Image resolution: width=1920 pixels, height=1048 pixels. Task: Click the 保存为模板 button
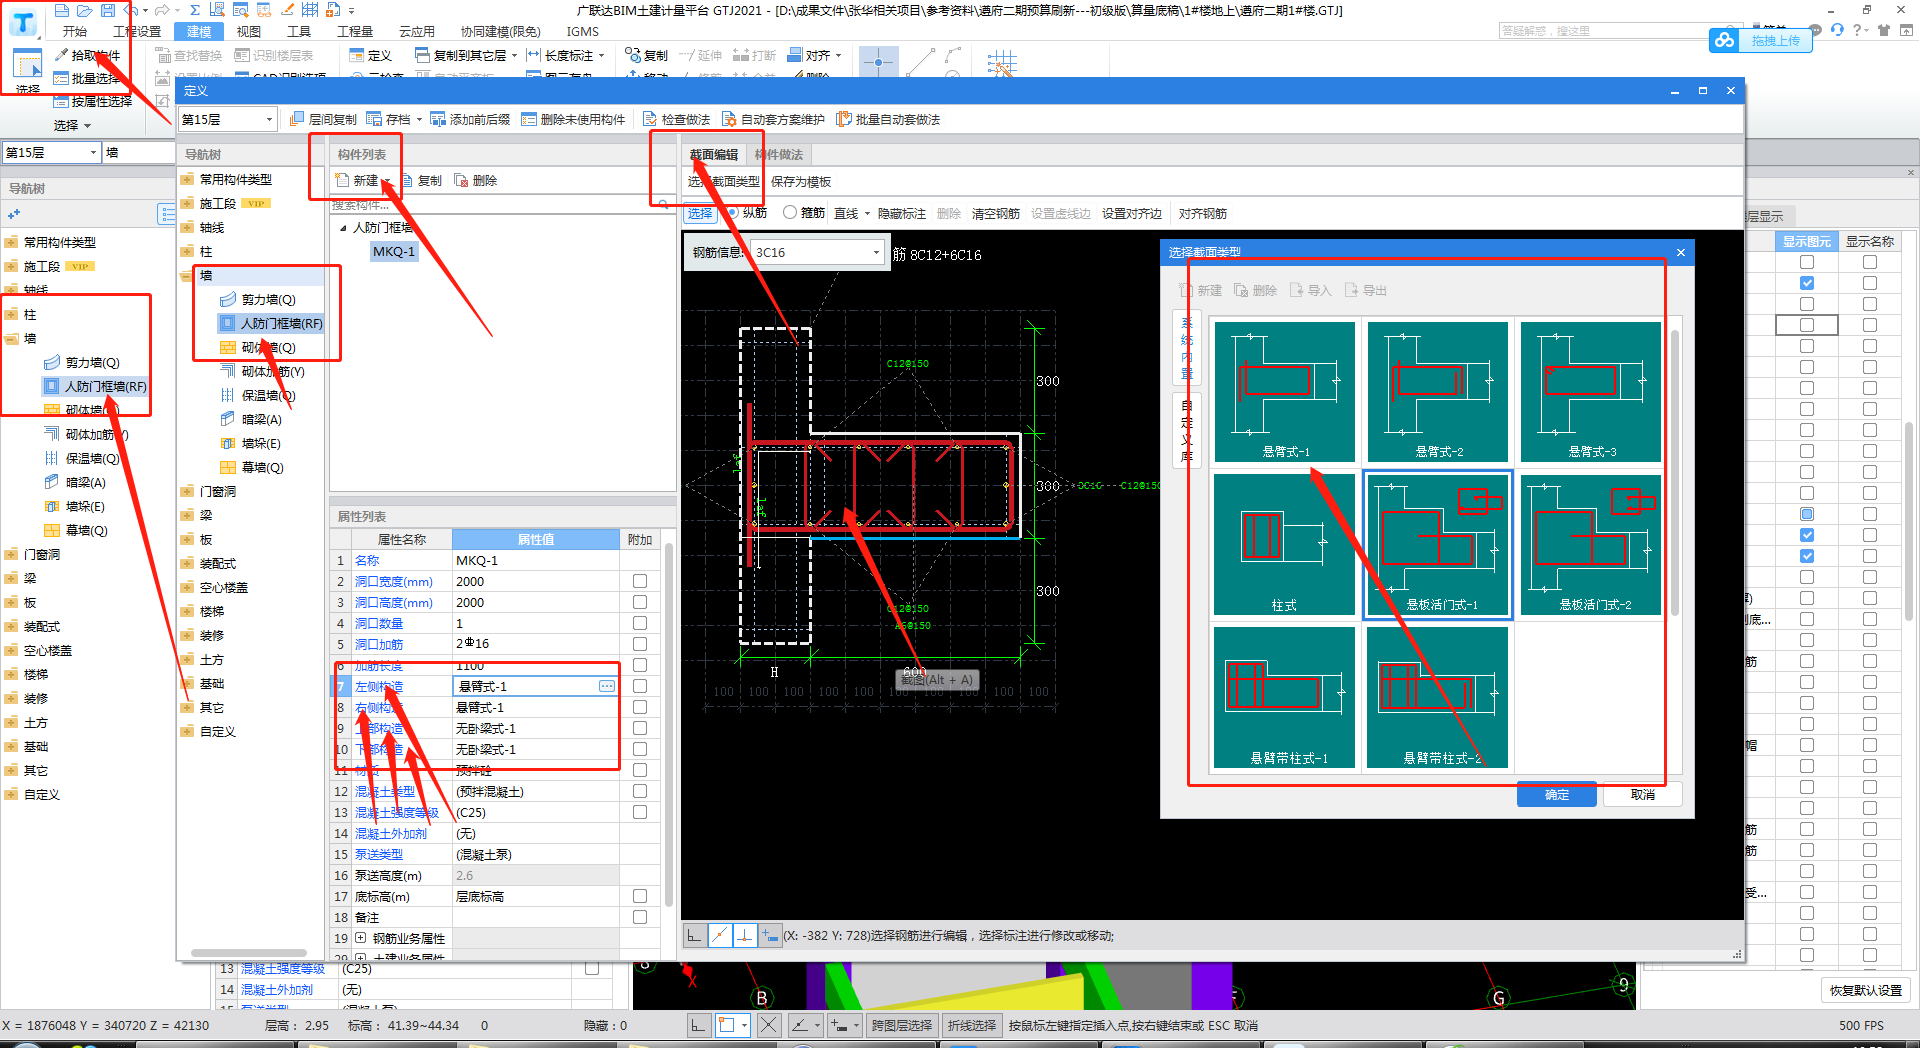(x=801, y=181)
